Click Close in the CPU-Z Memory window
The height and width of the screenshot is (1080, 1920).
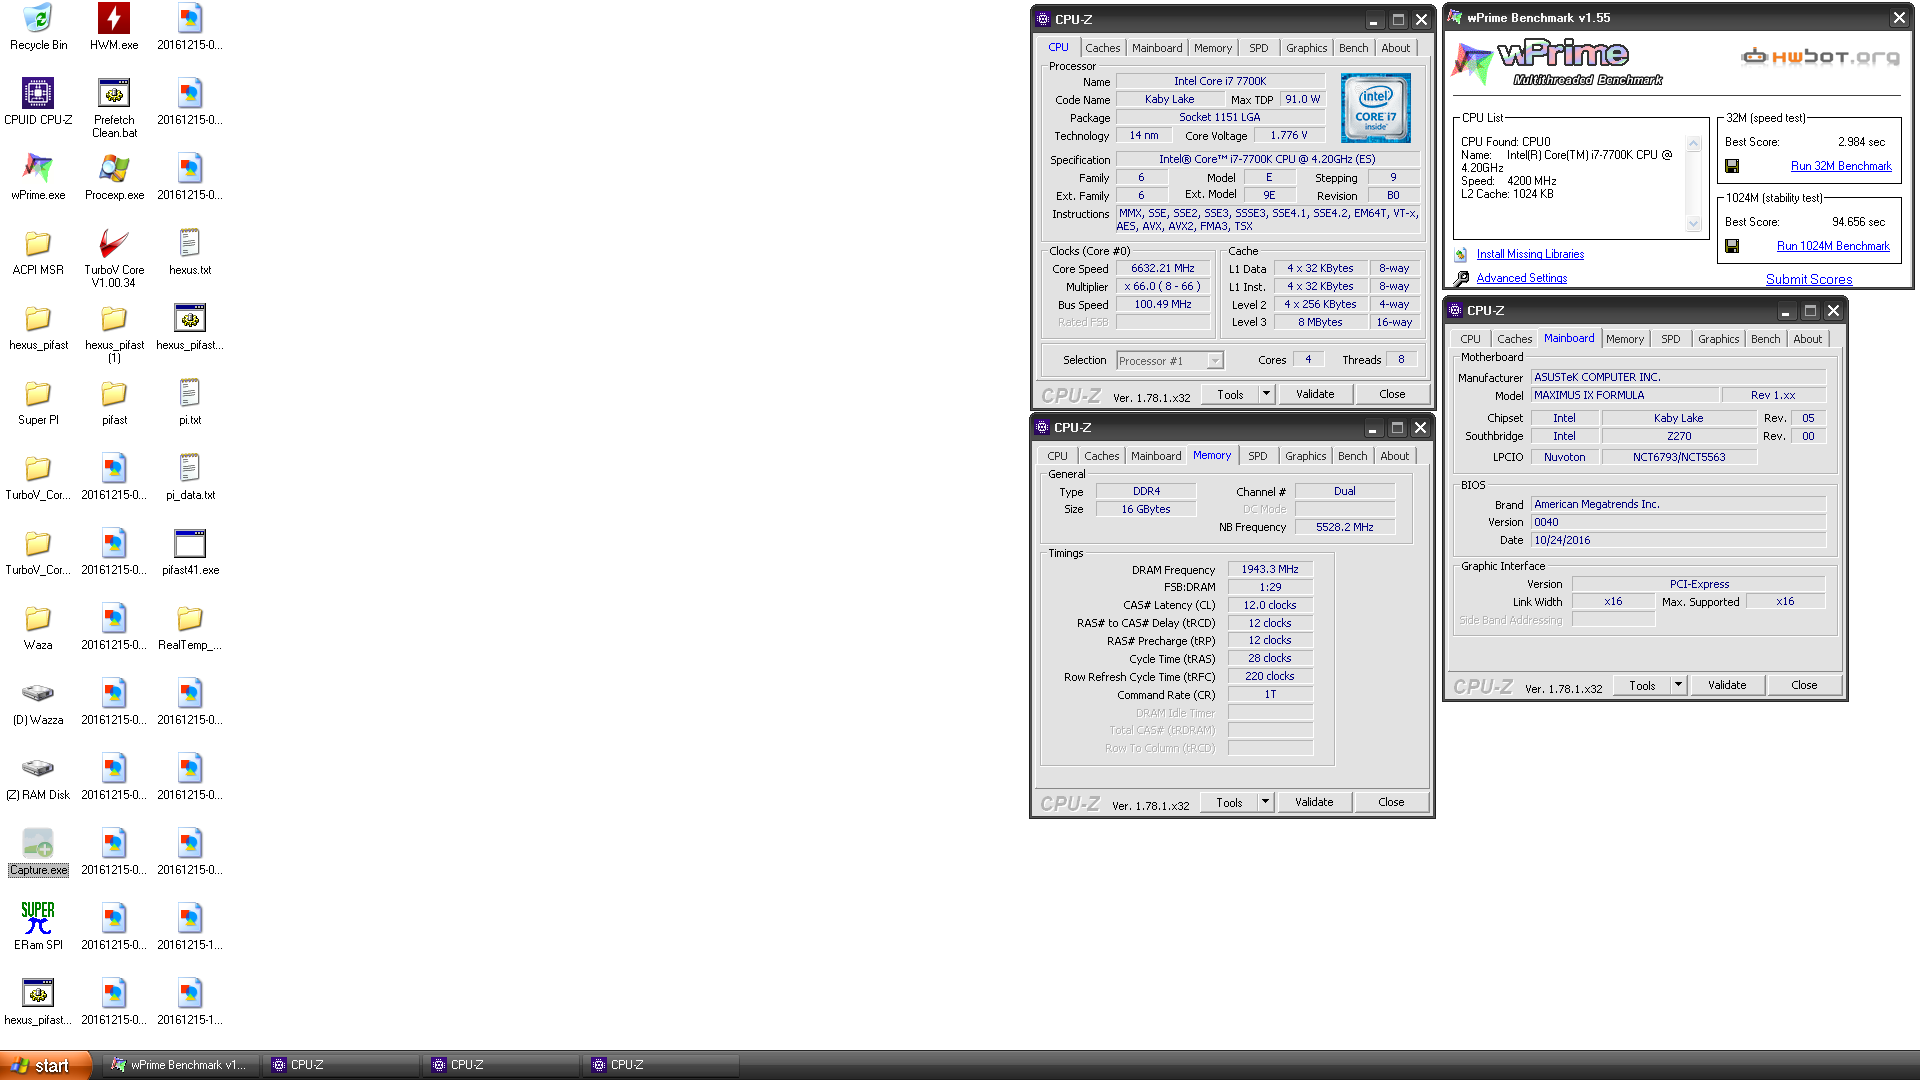[1391, 802]
